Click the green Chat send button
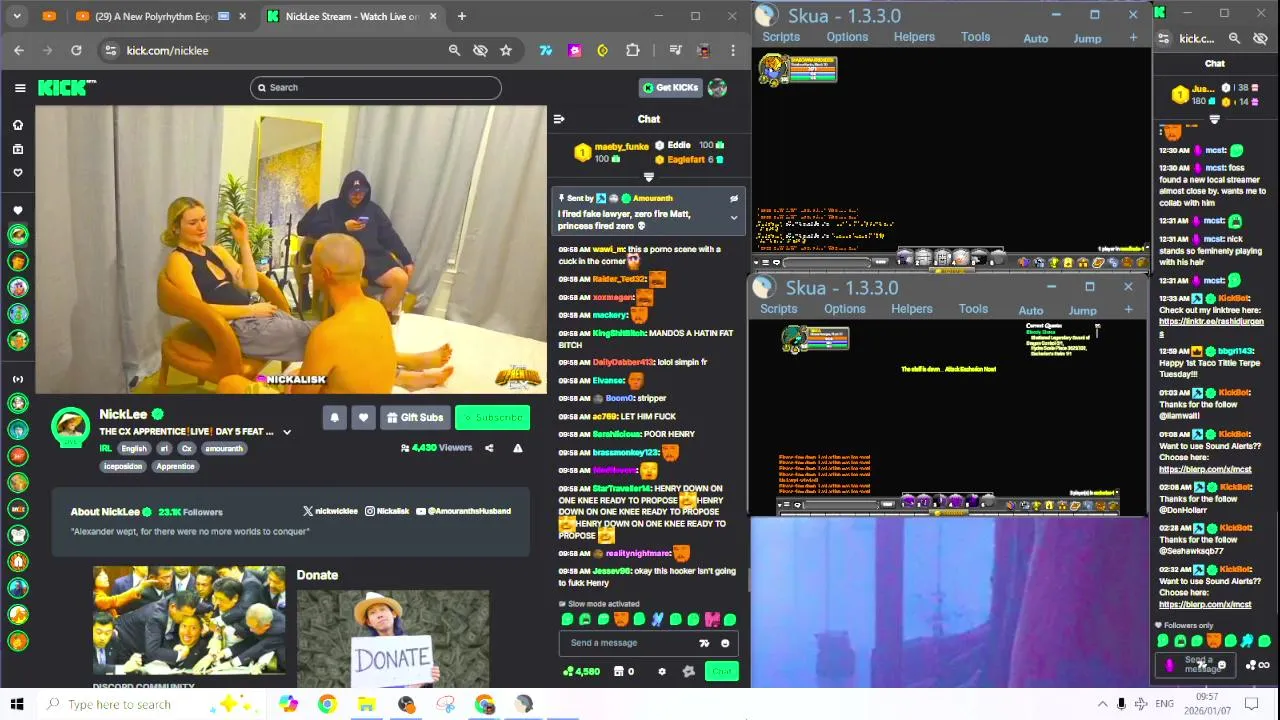 pyautogui.click(x=721, y=671)
